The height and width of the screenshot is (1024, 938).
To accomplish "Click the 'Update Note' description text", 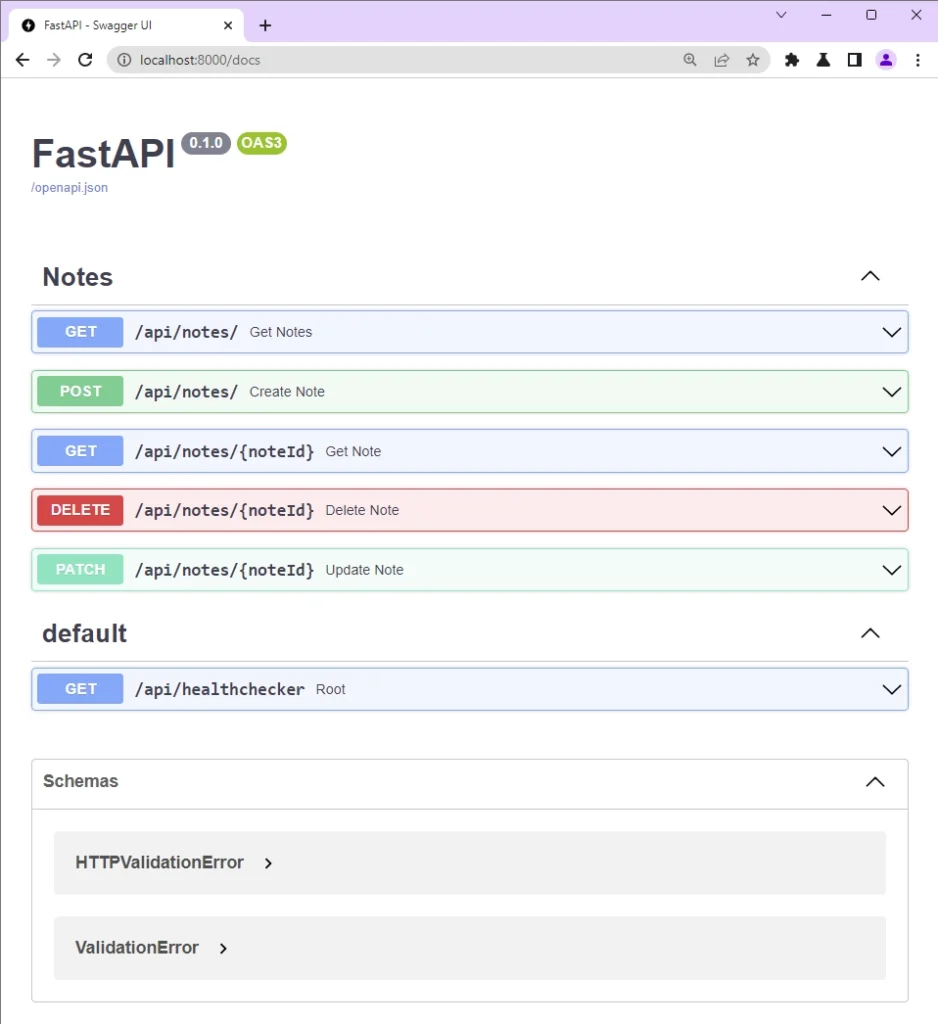I will [x=364, y=570].
